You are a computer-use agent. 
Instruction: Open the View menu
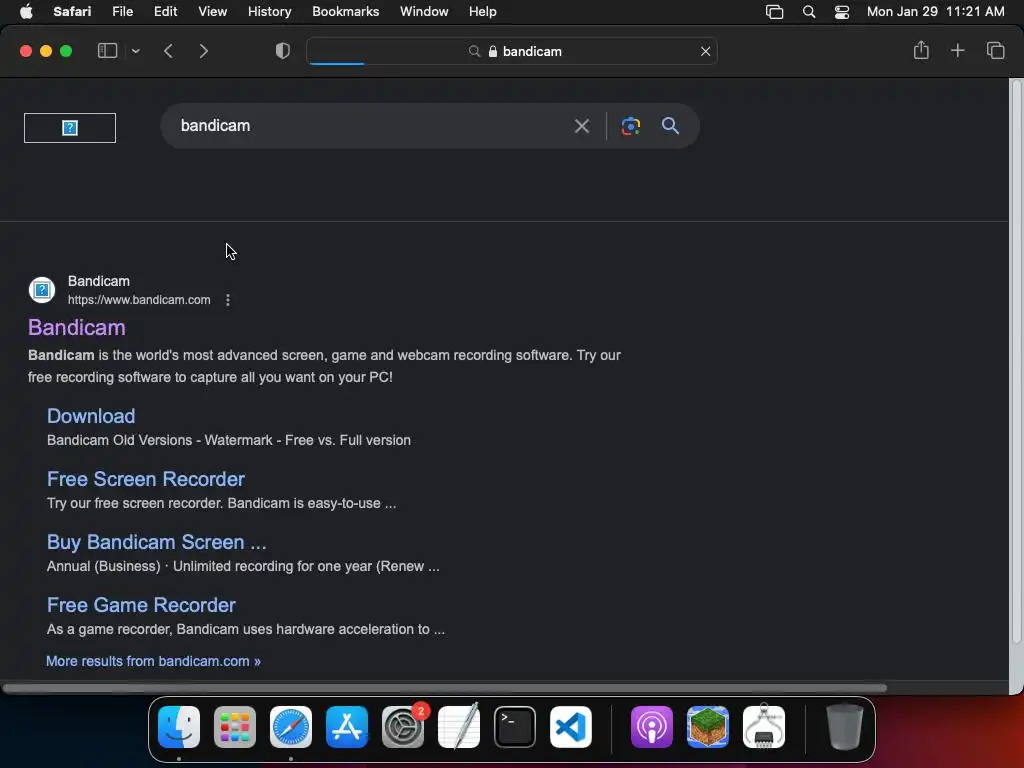point(212,11)
